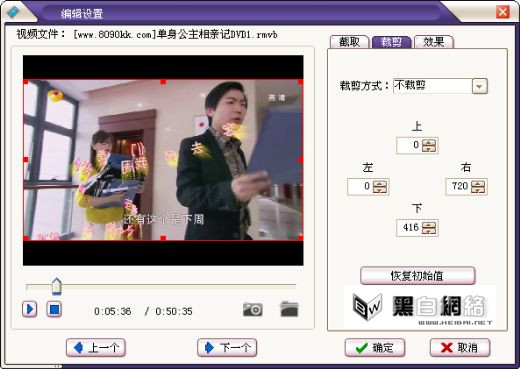Click the top-left crop handle

click(26, 81)
